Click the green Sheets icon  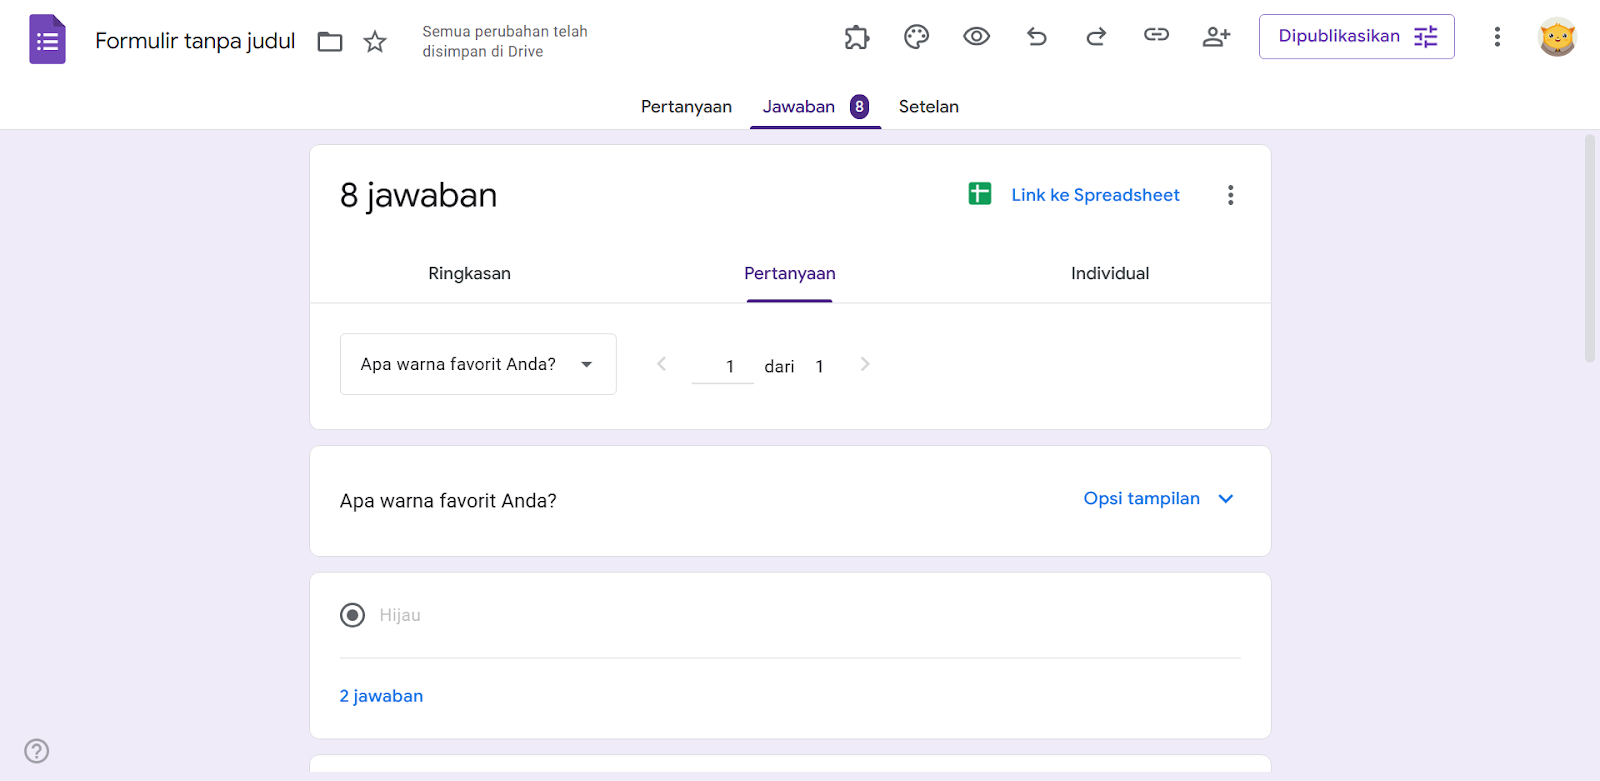[980, 194]
